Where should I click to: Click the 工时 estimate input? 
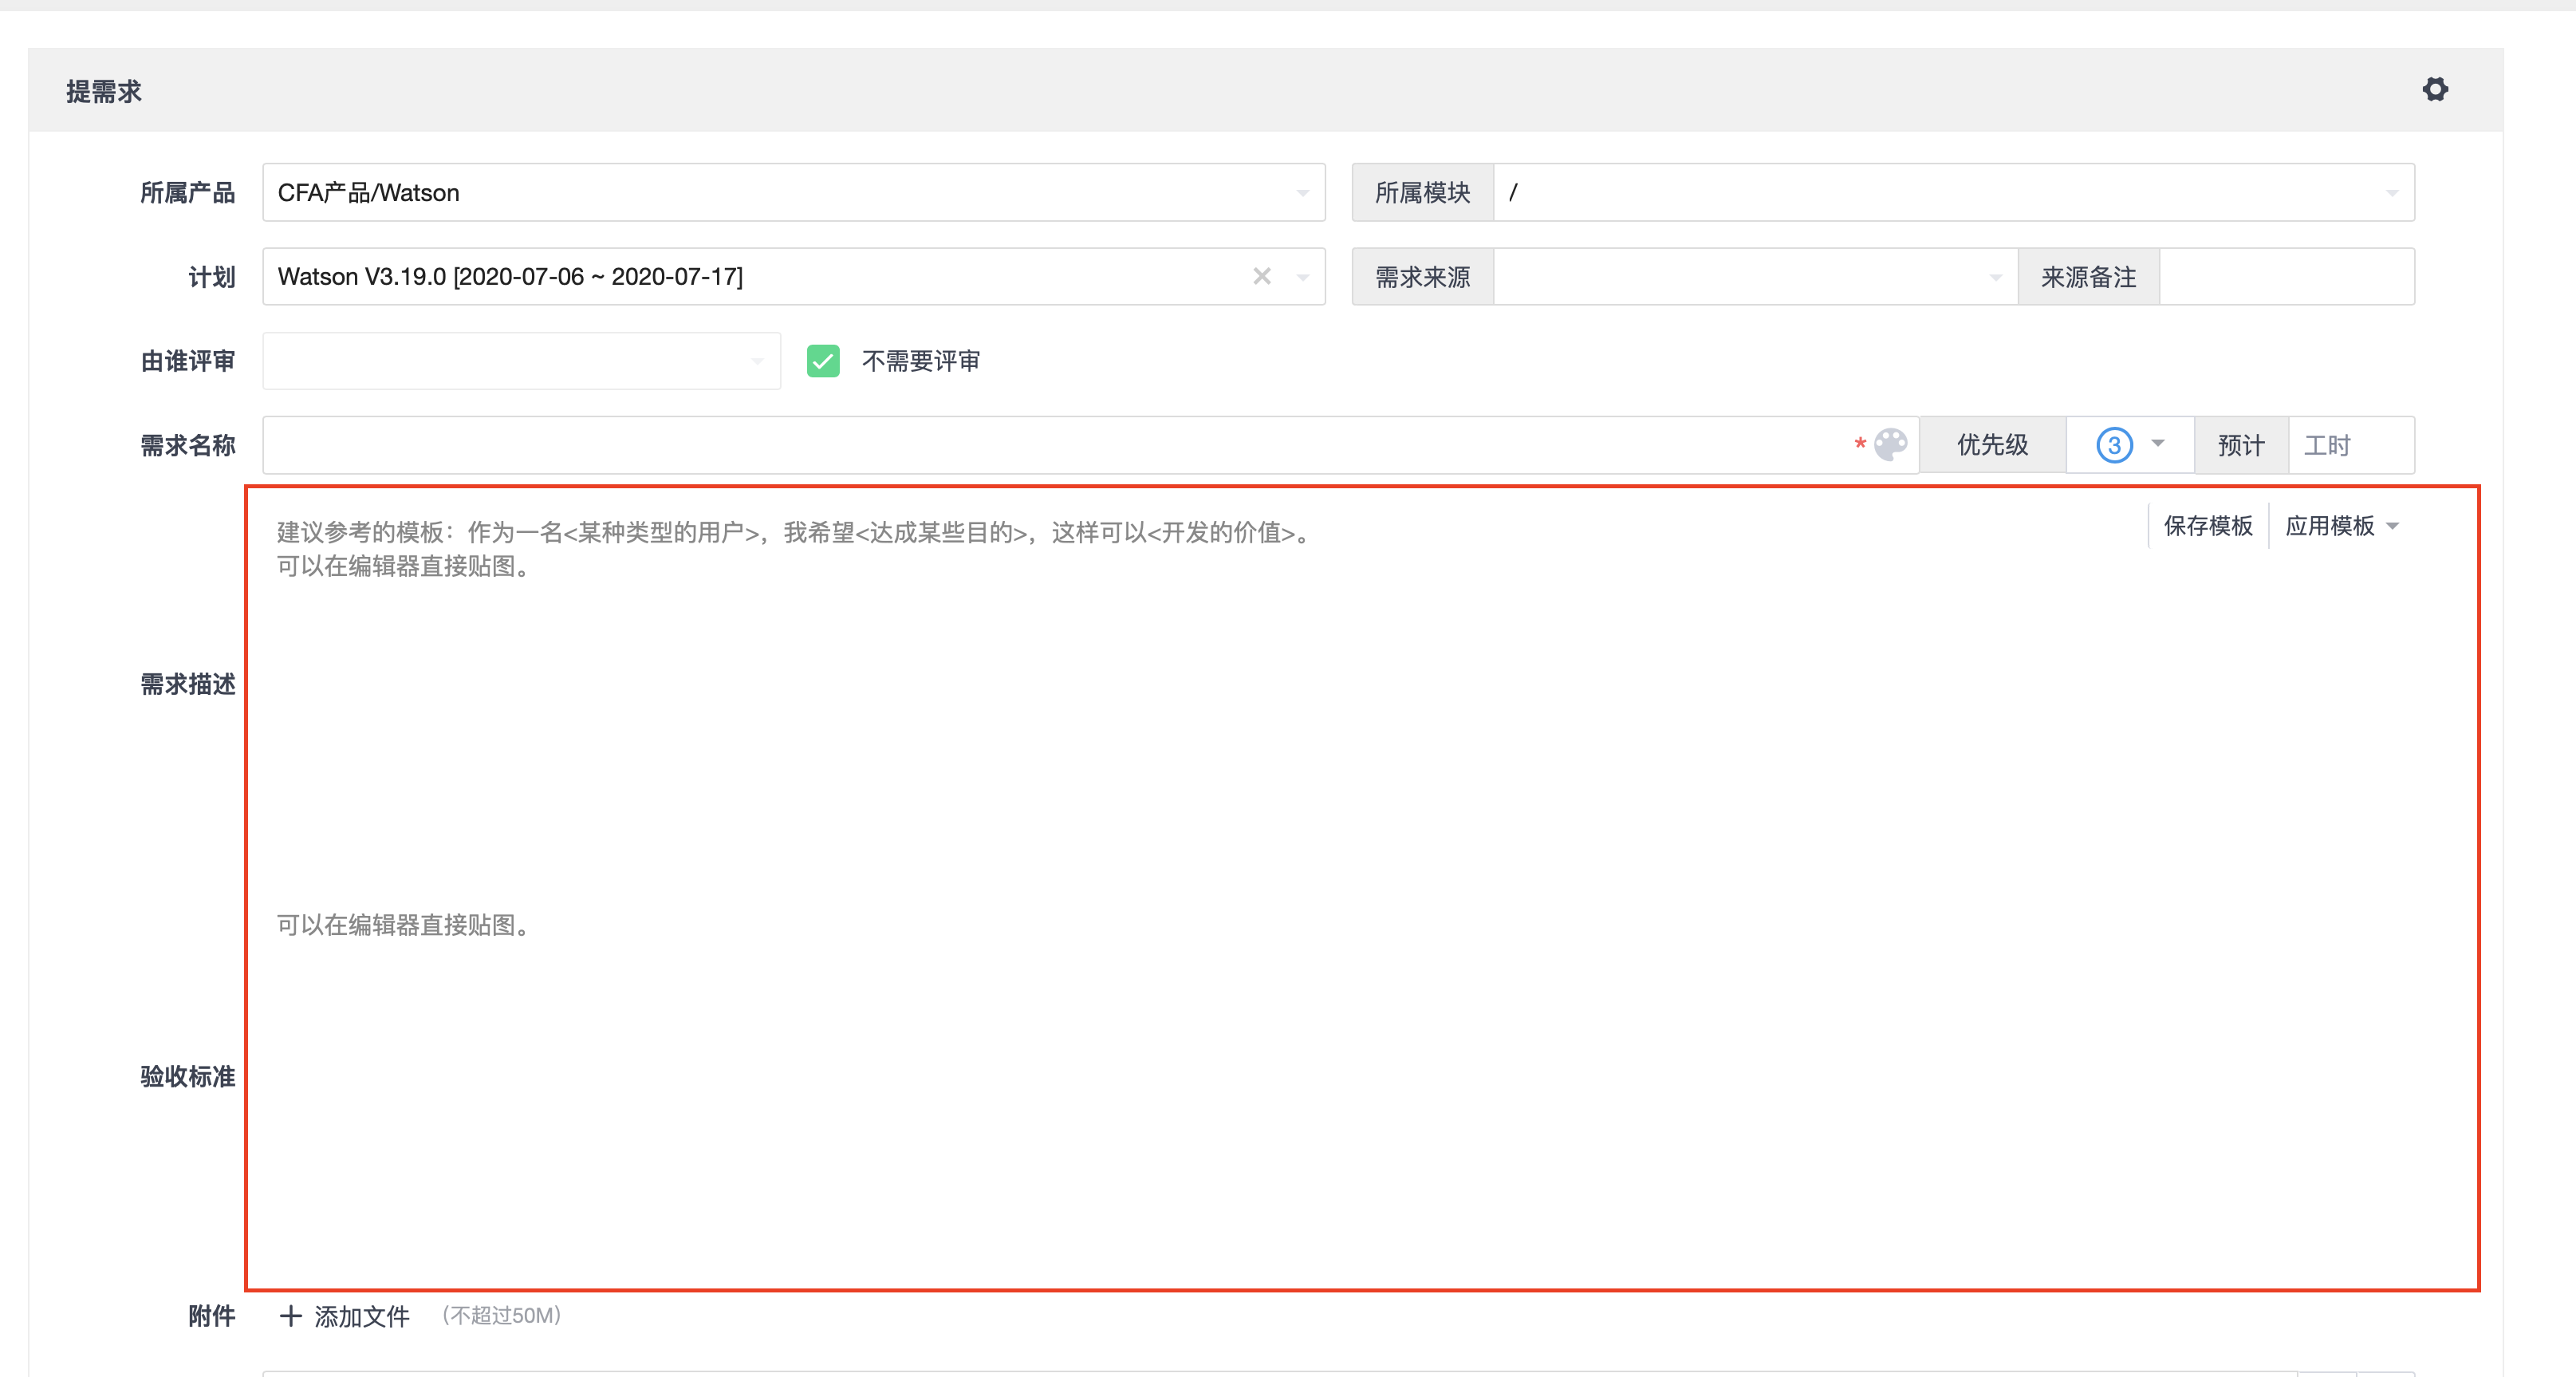click(2350, 445)
